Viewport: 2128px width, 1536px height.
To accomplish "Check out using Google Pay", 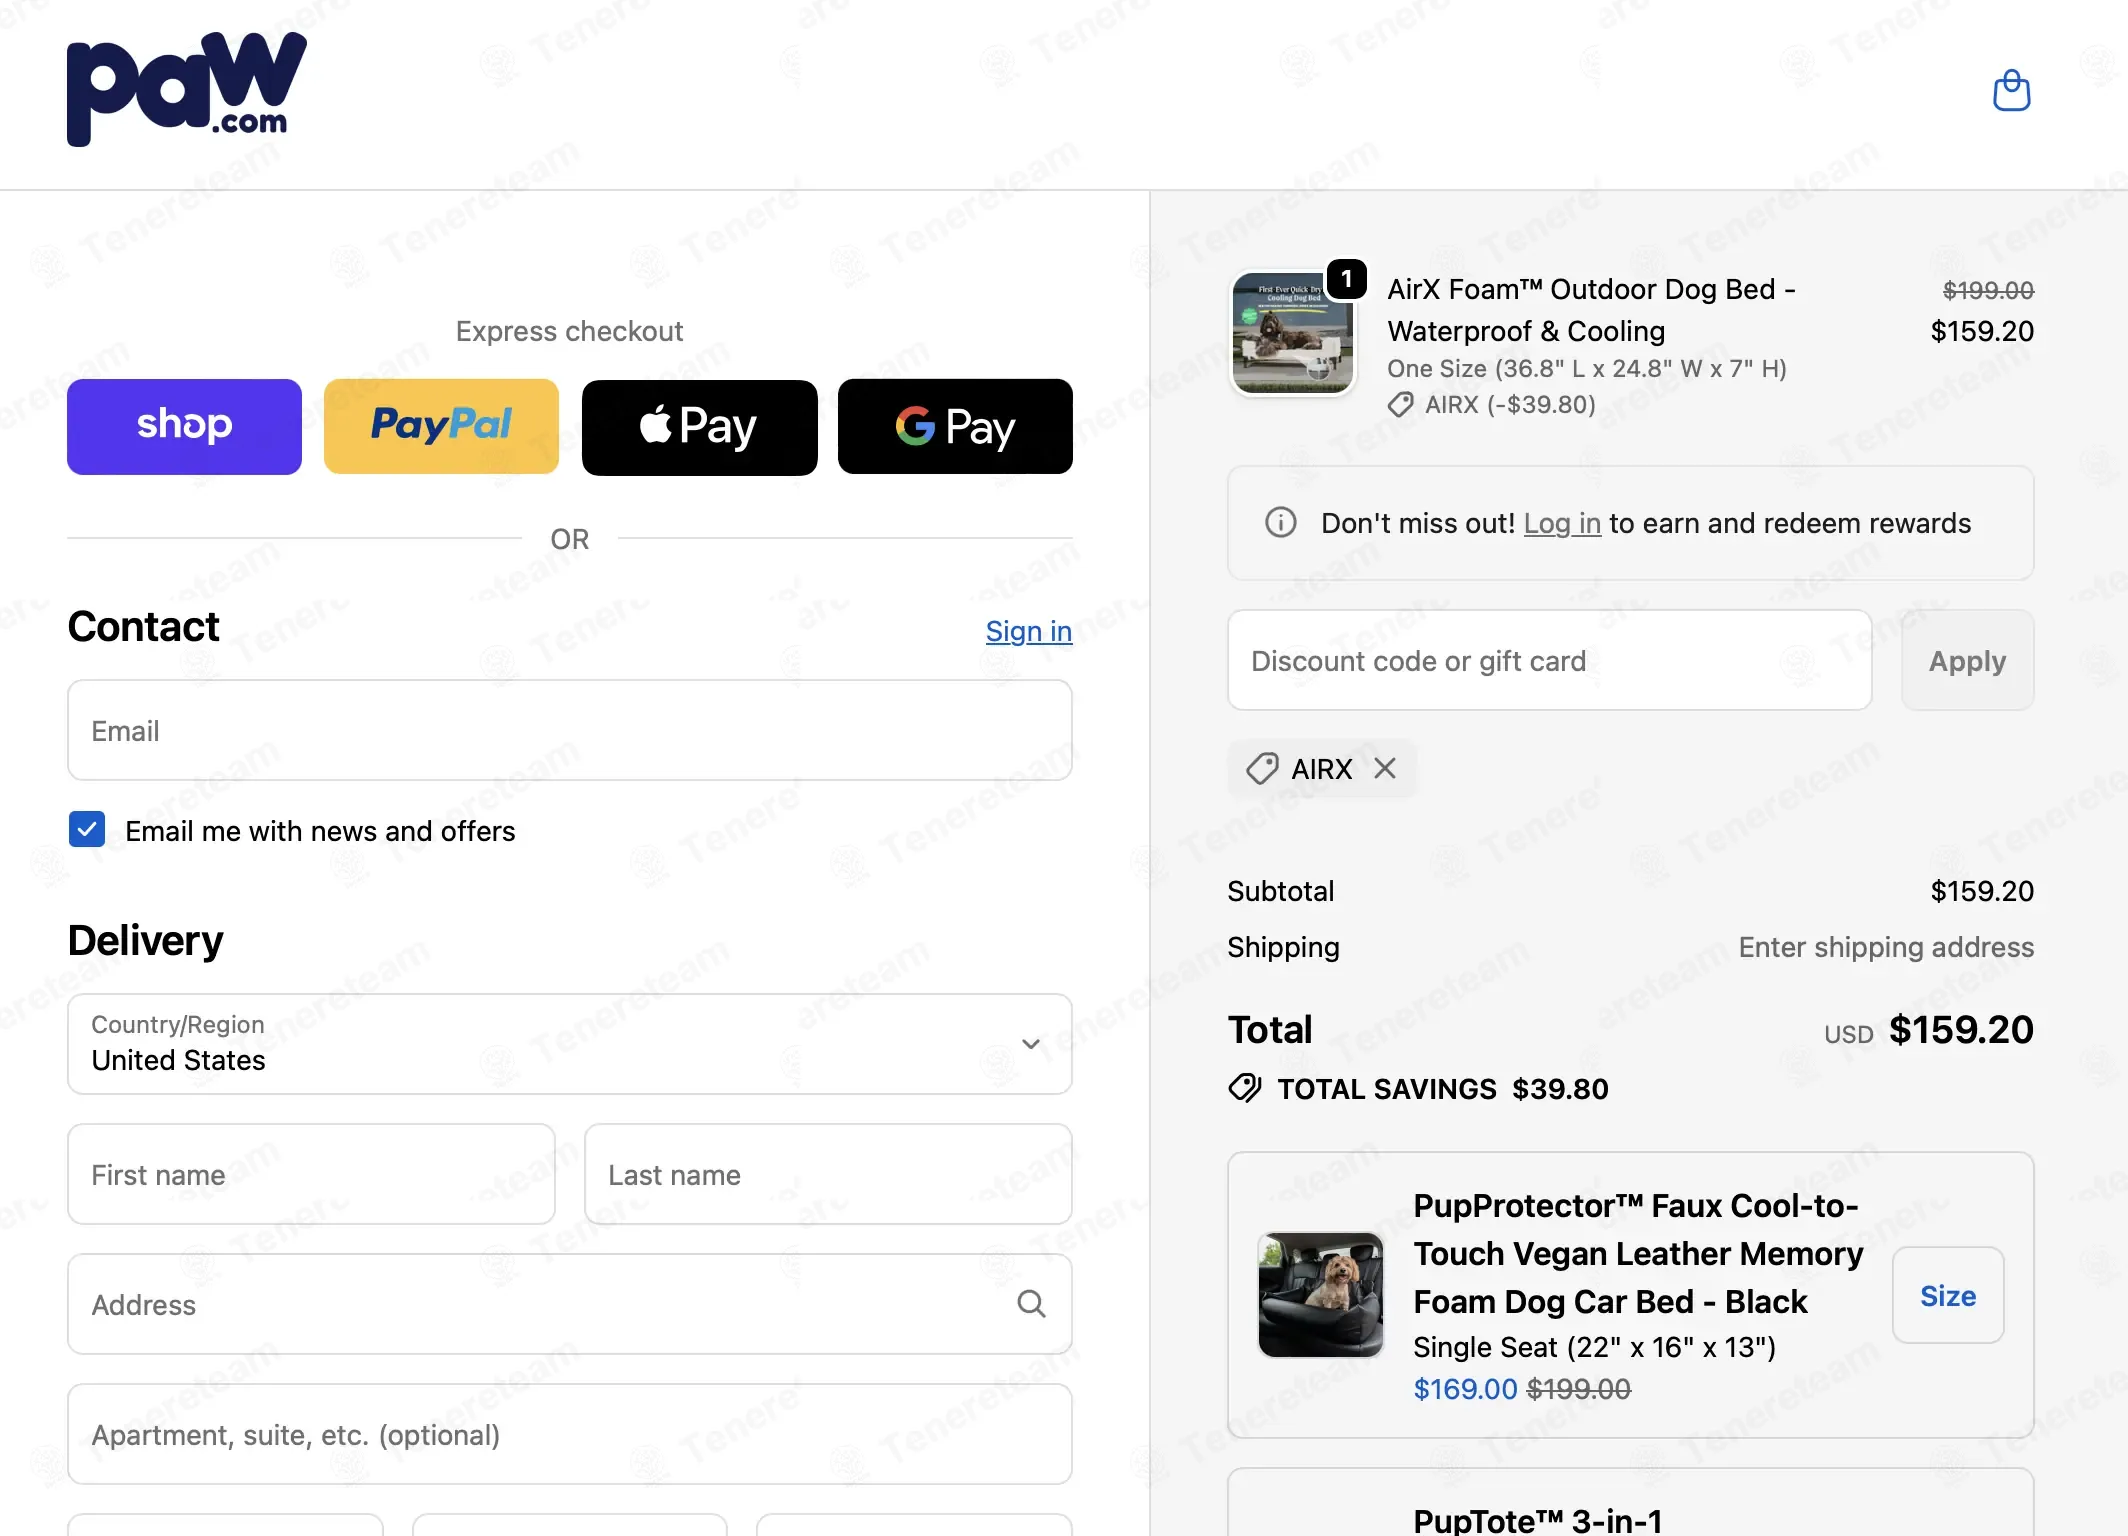I will click(x=955, y=427).
